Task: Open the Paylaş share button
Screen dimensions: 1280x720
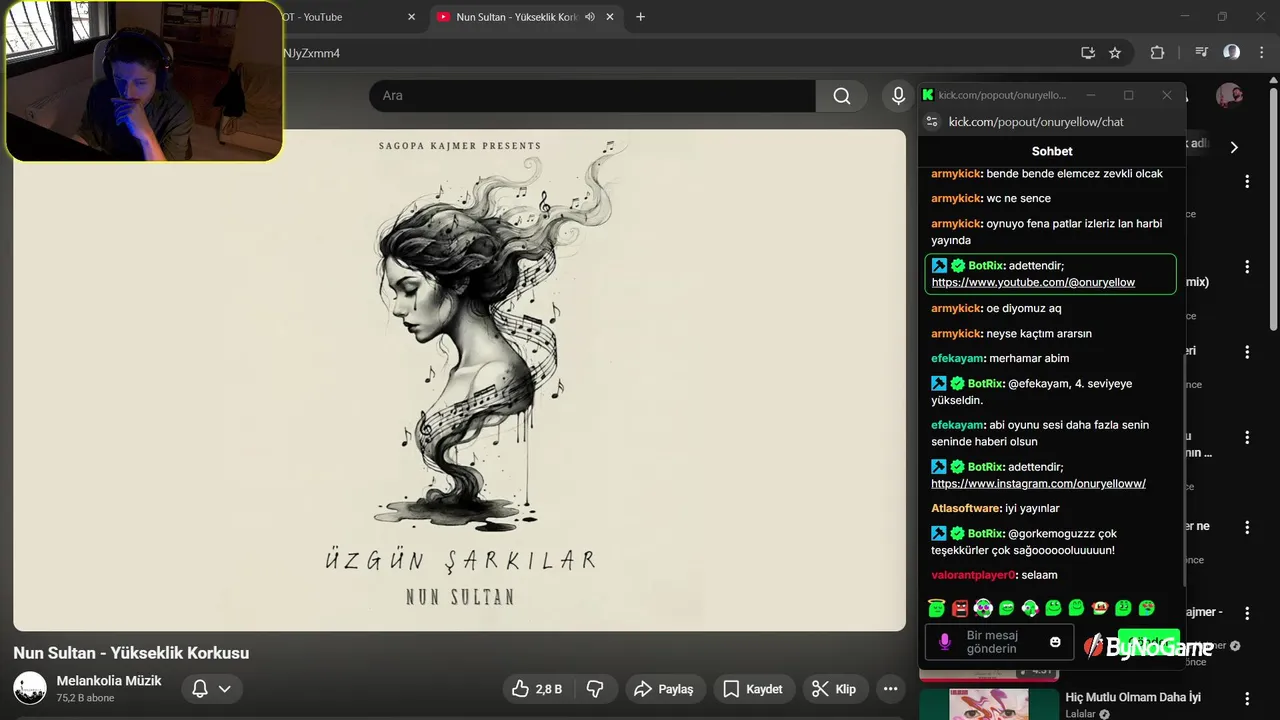Action: [x=665, y=689]
